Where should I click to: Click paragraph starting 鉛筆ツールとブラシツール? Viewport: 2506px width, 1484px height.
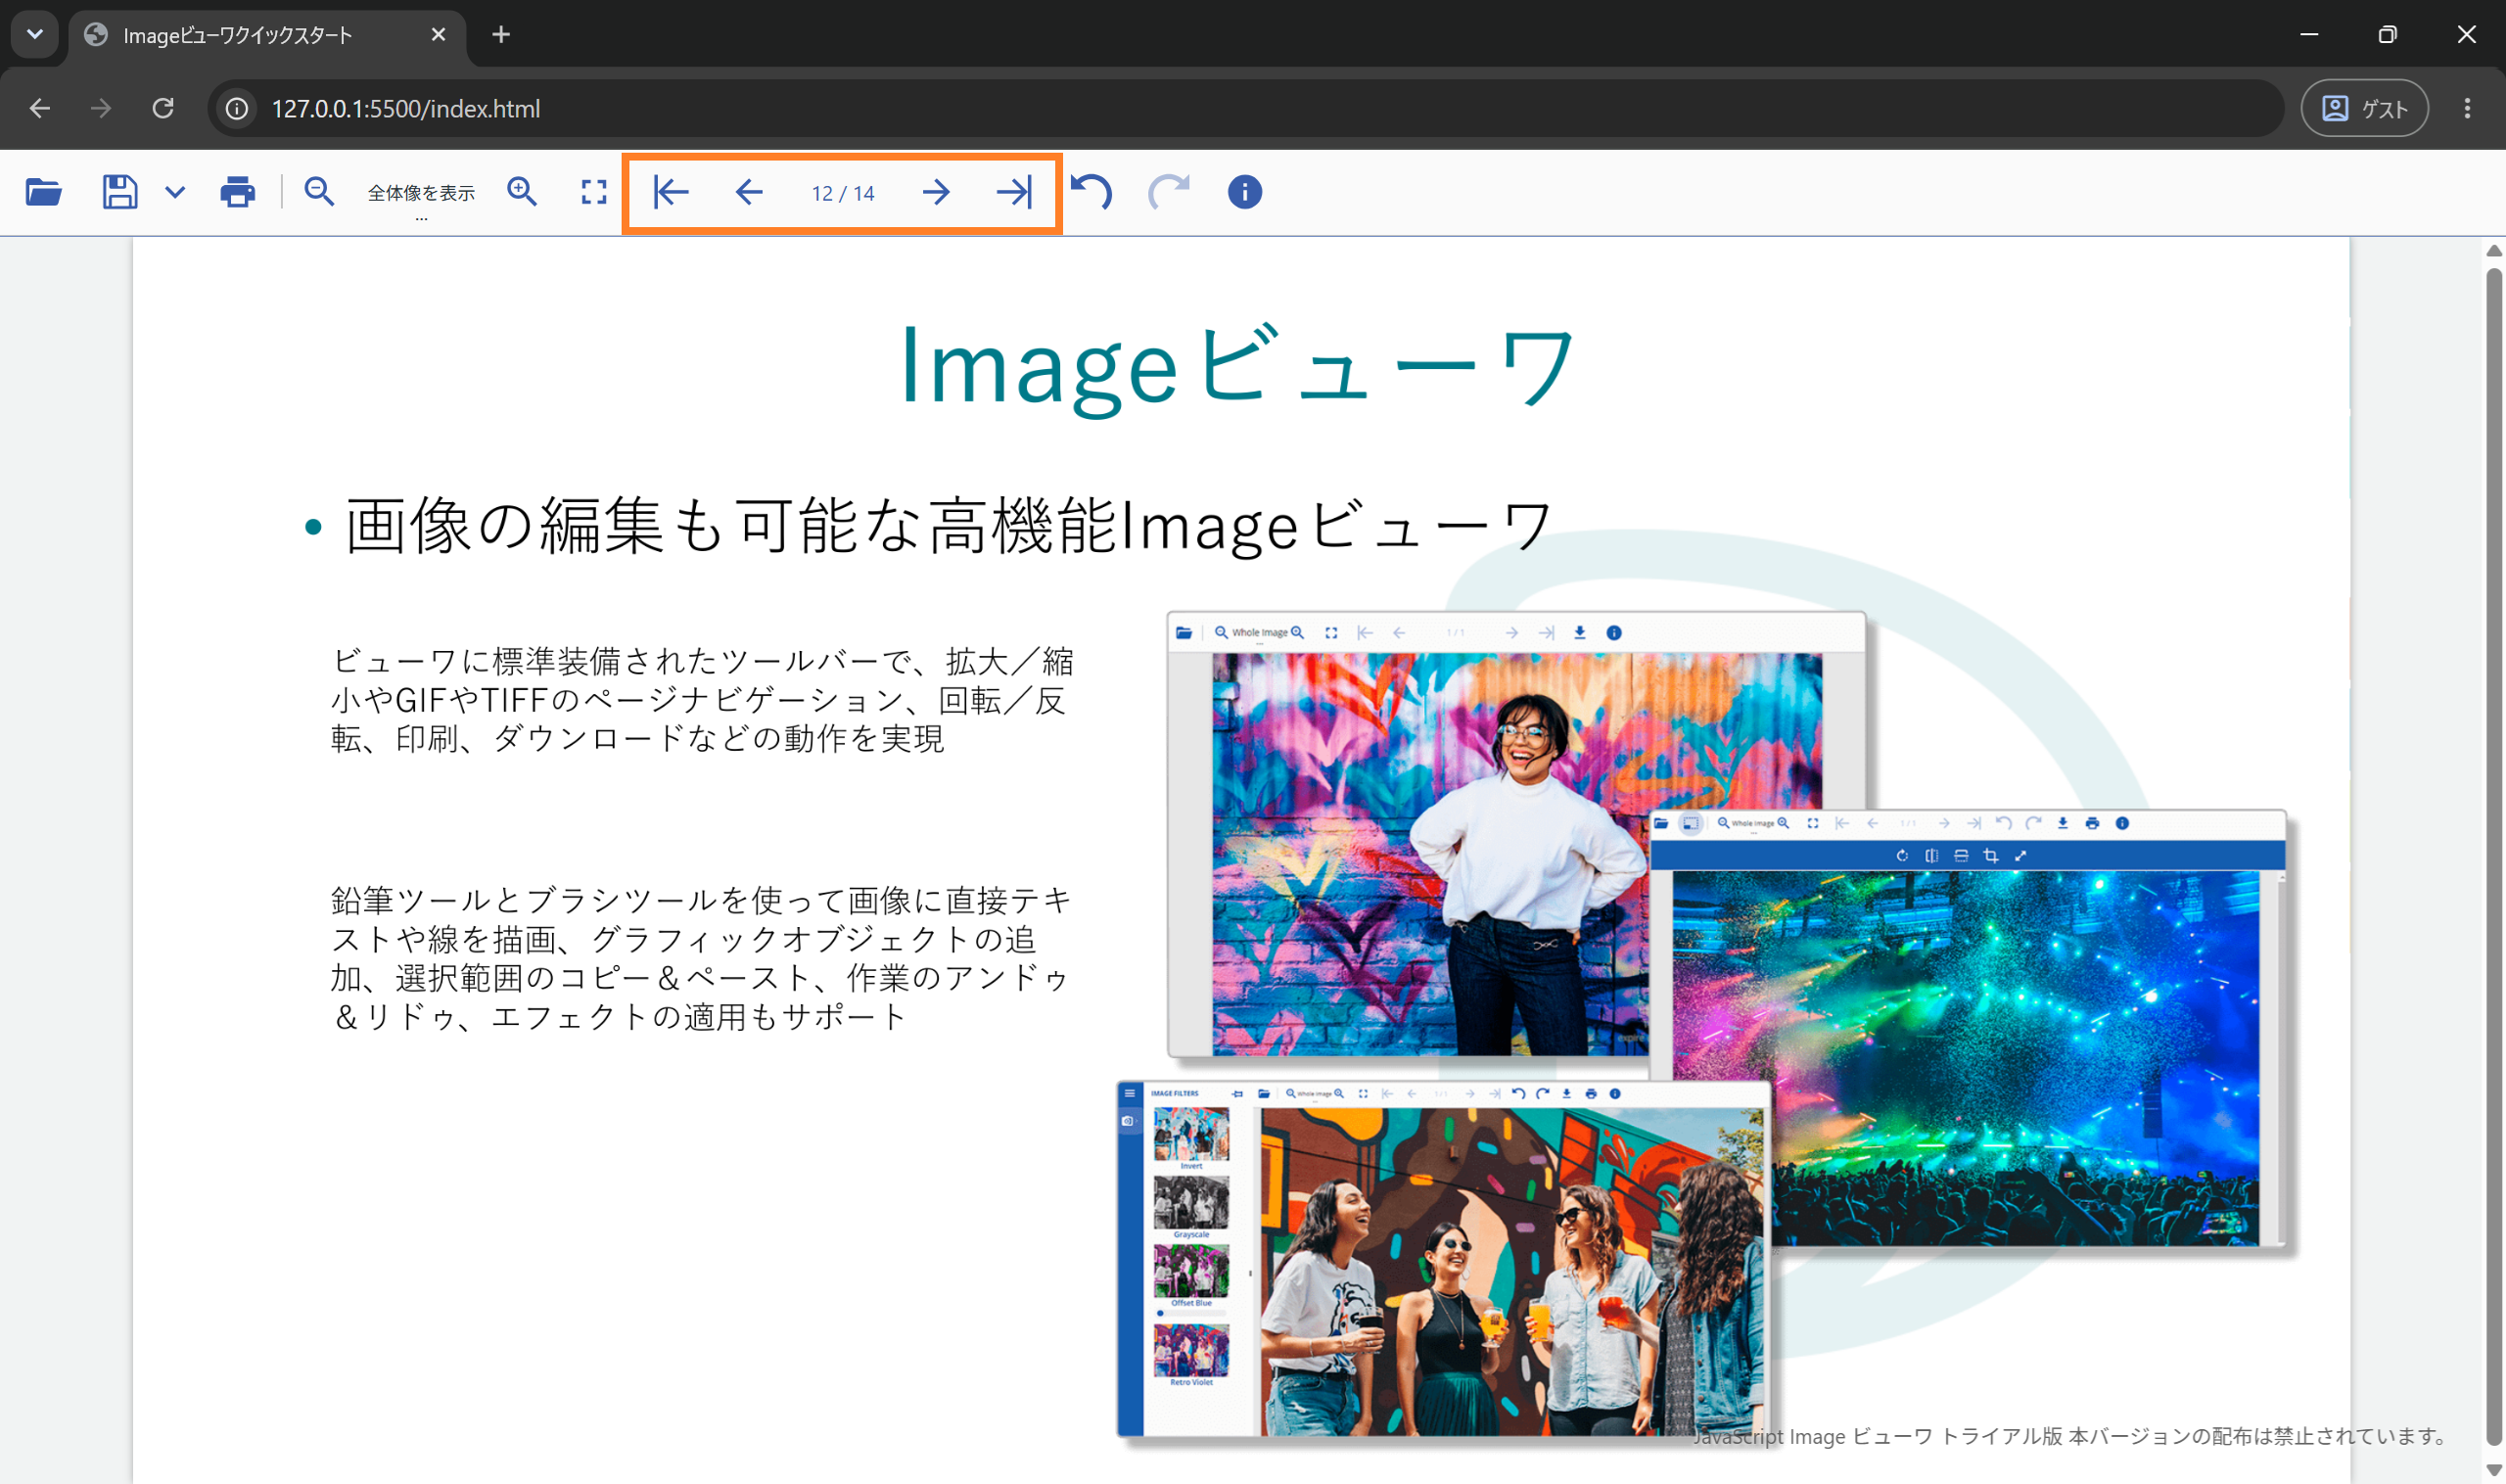[x=702, y=958]
